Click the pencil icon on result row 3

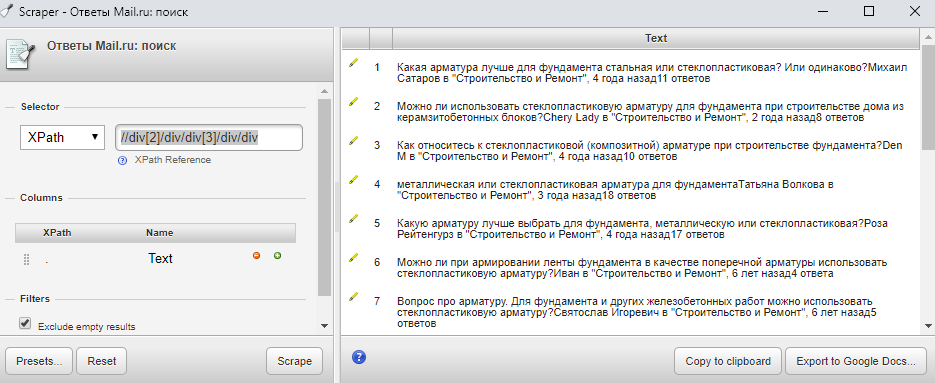(354, 140)
